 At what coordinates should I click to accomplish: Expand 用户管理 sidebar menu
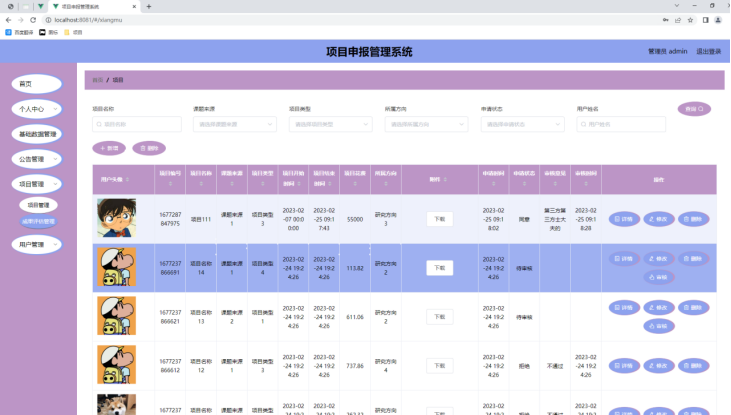coord(37,244)
